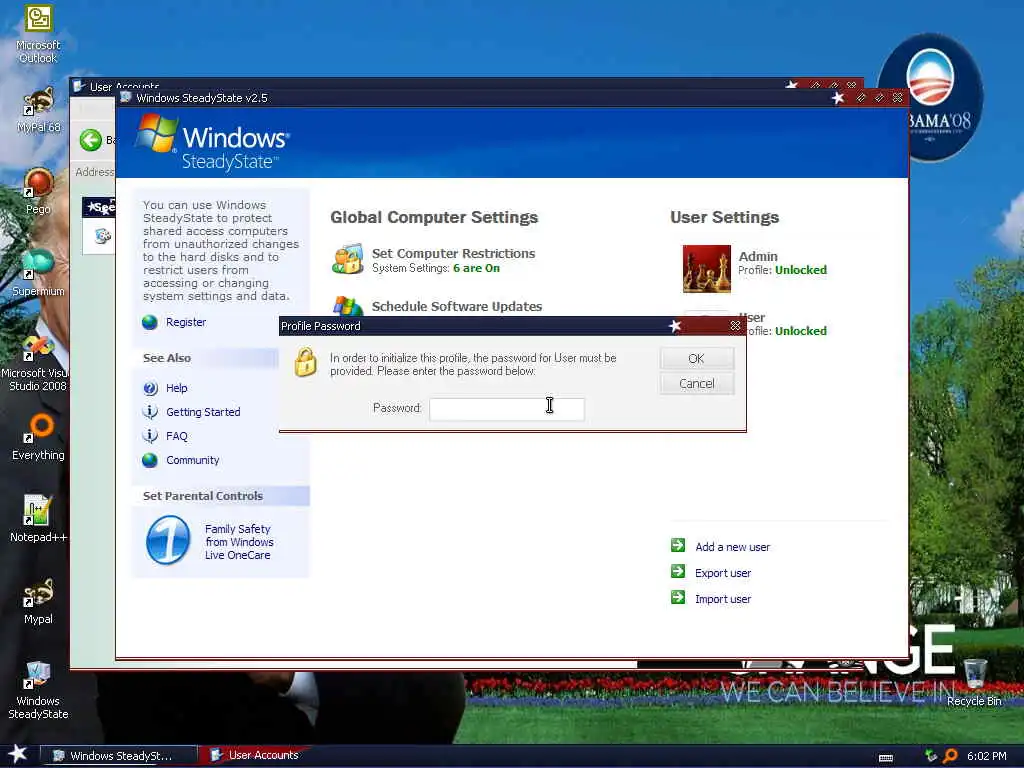
Task: Click the padlock icon in the password dialog
Action: pos(305,362)
